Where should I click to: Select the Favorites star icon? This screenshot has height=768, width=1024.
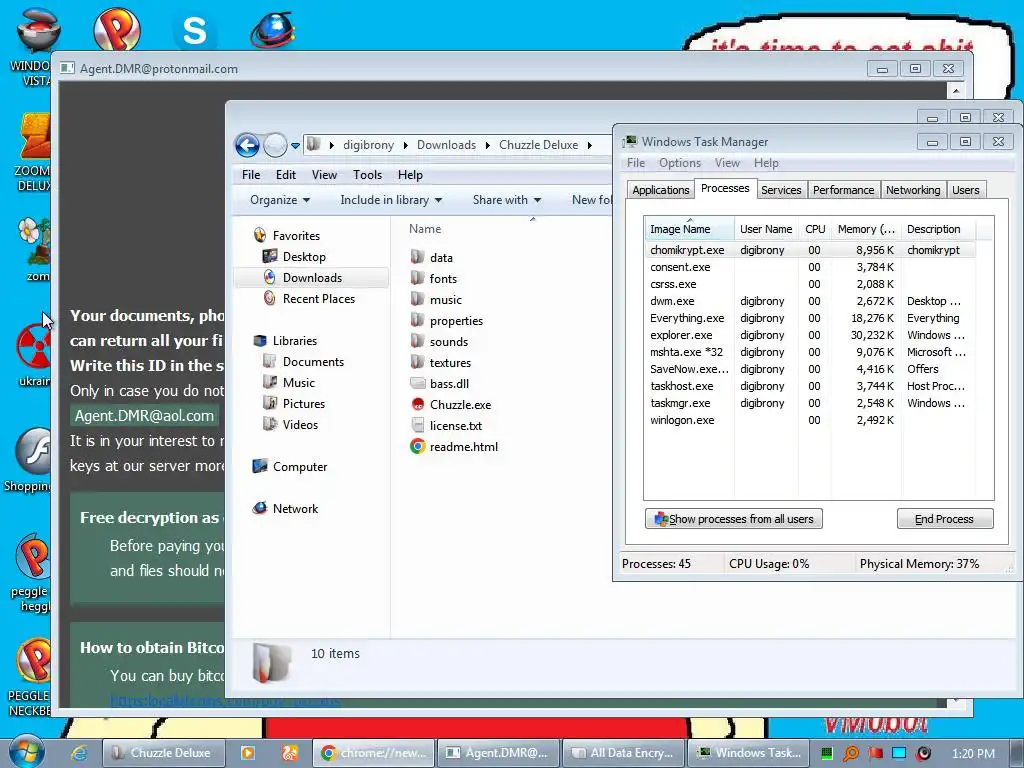260,235
